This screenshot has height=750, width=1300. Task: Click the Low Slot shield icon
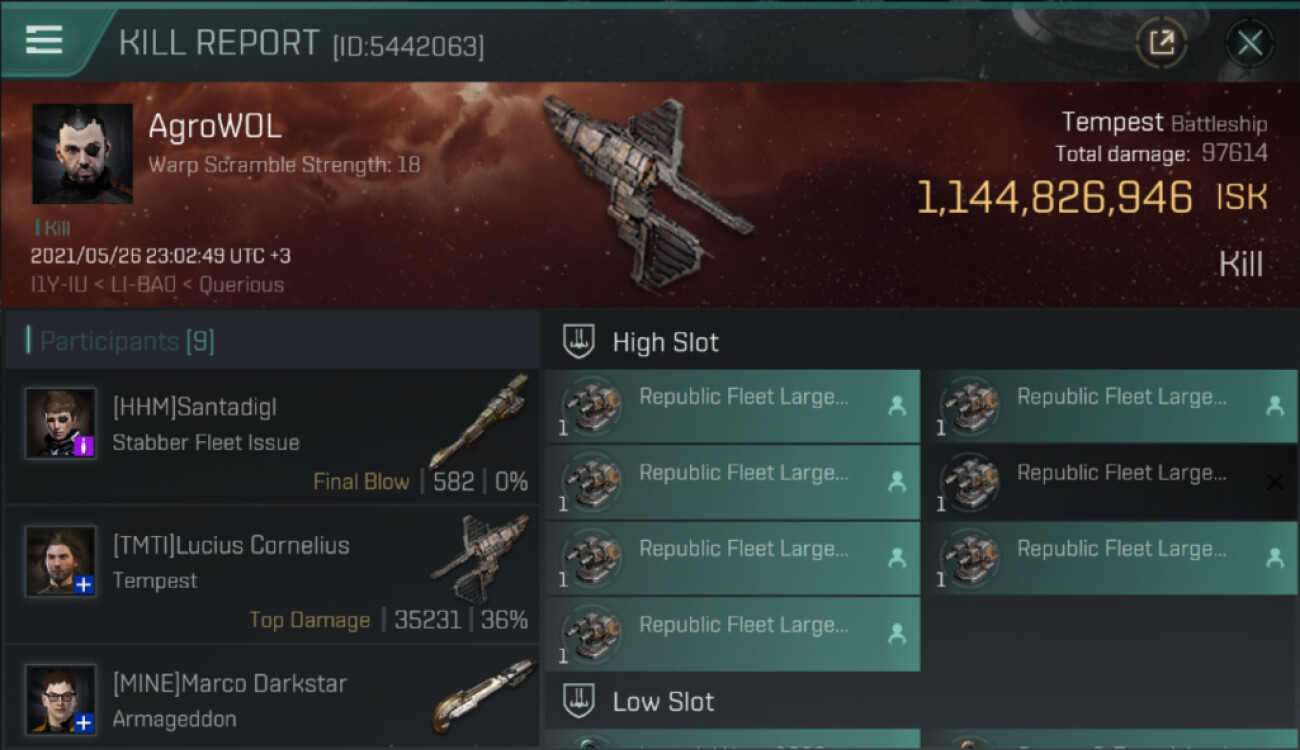[580, 701]
